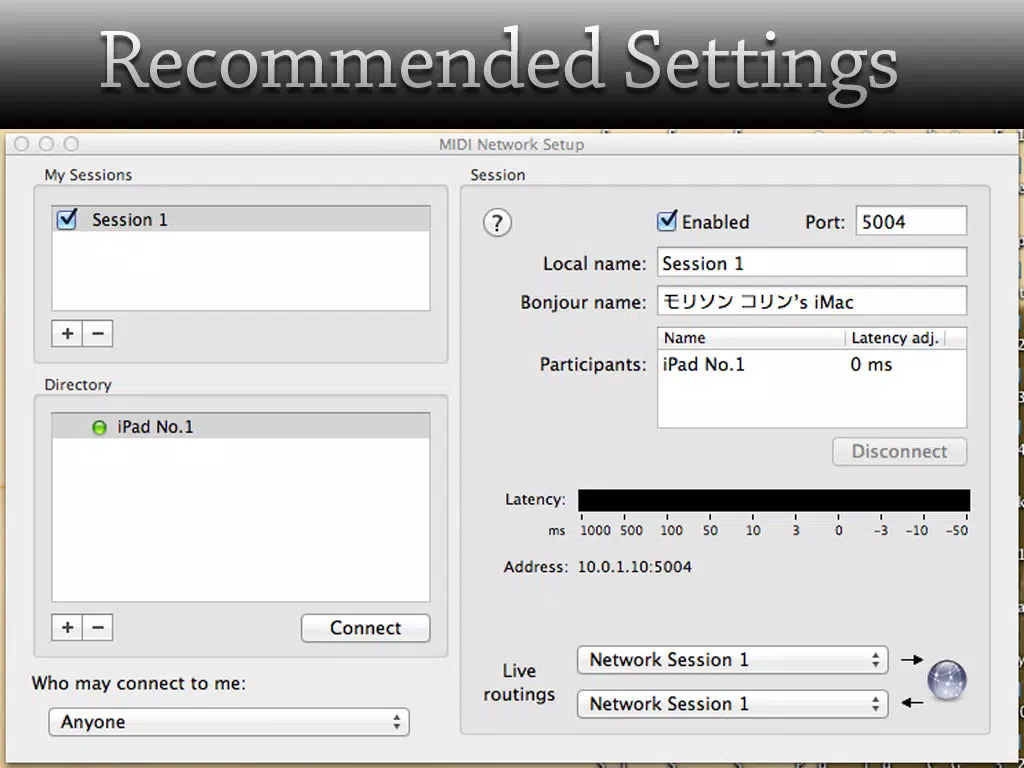Select Session 1 row in My Sessions list
The width and height of the screenshot is (1024, 768).
[241, 219]
